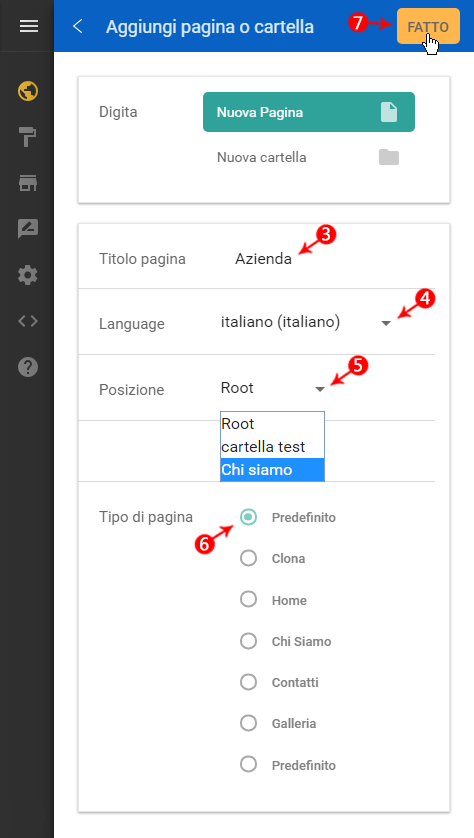Open the Posizione Root dropdown

click(273, 389)
